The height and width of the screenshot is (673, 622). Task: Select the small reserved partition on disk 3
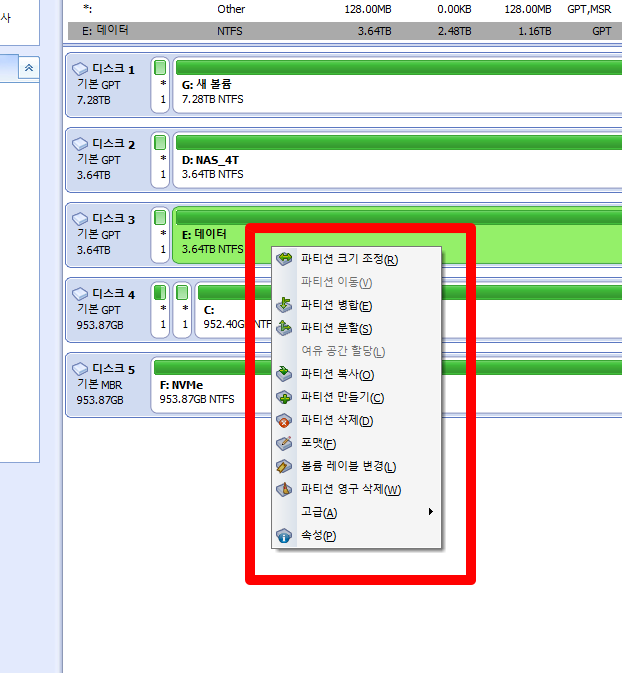pyautogui.click(x=160, y=235)
